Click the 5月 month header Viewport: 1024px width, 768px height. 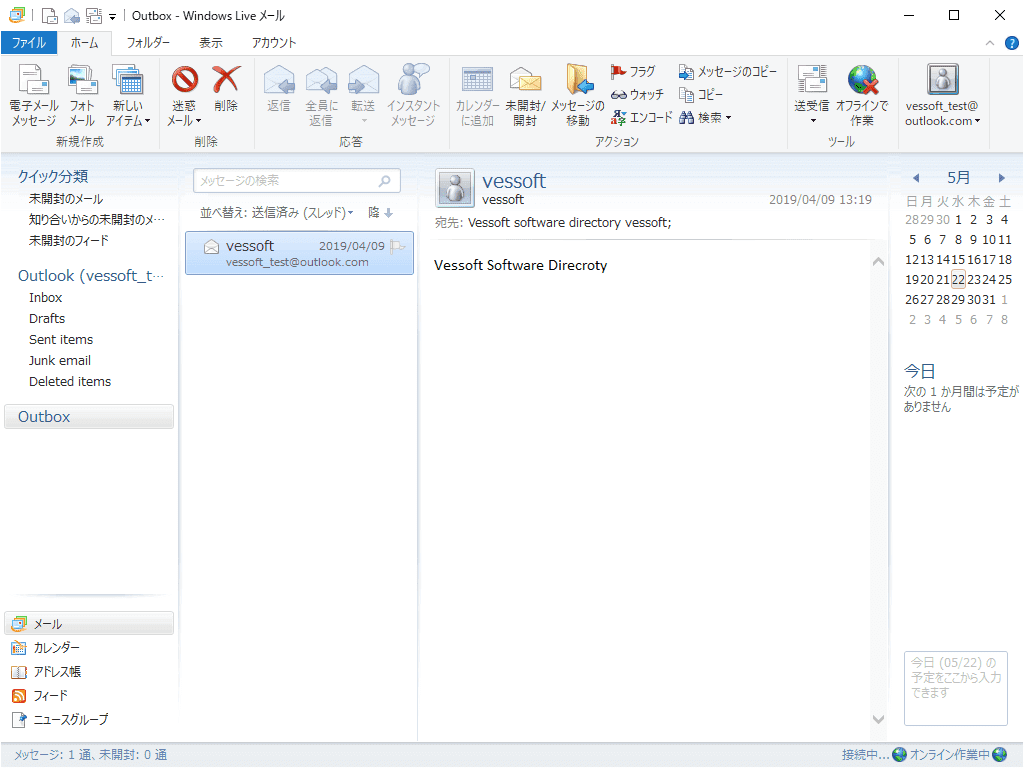coord(959,178)
